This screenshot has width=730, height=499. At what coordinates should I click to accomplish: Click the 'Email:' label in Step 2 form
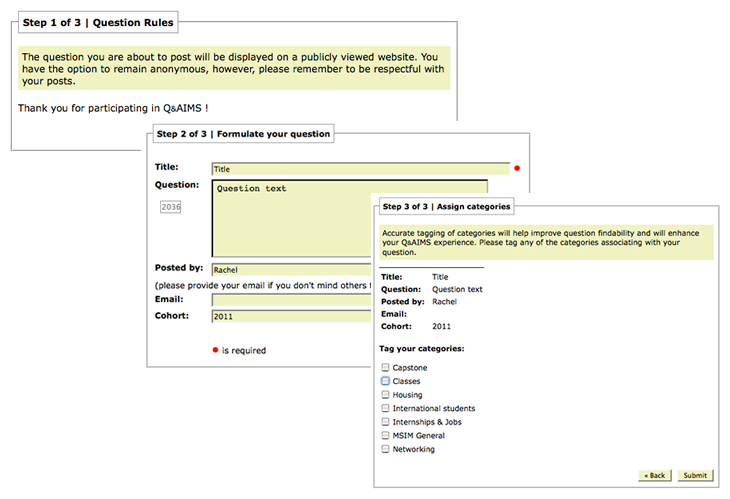pos(169,299)
